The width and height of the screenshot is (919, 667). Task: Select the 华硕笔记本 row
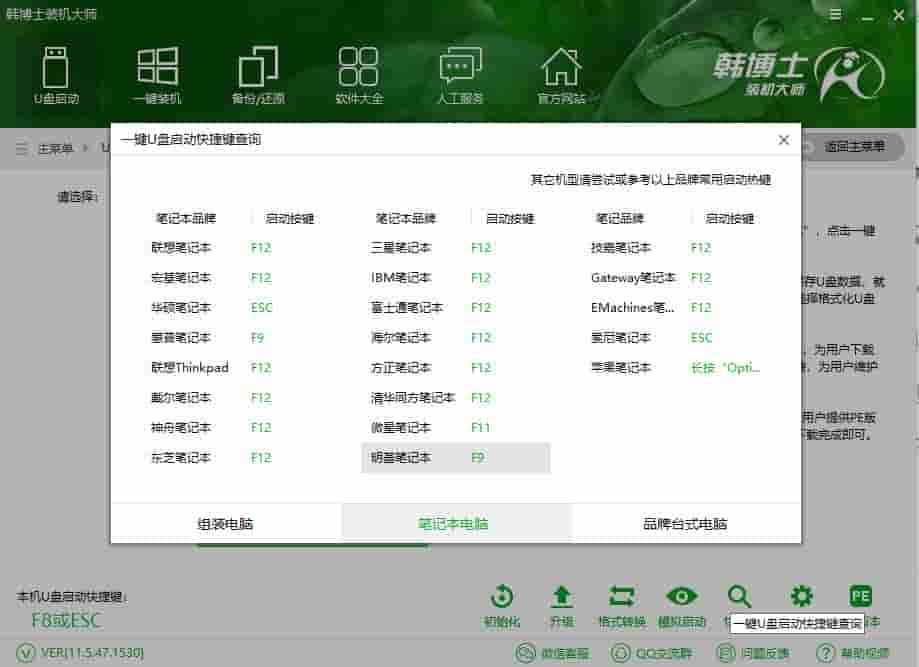(234, 307)
